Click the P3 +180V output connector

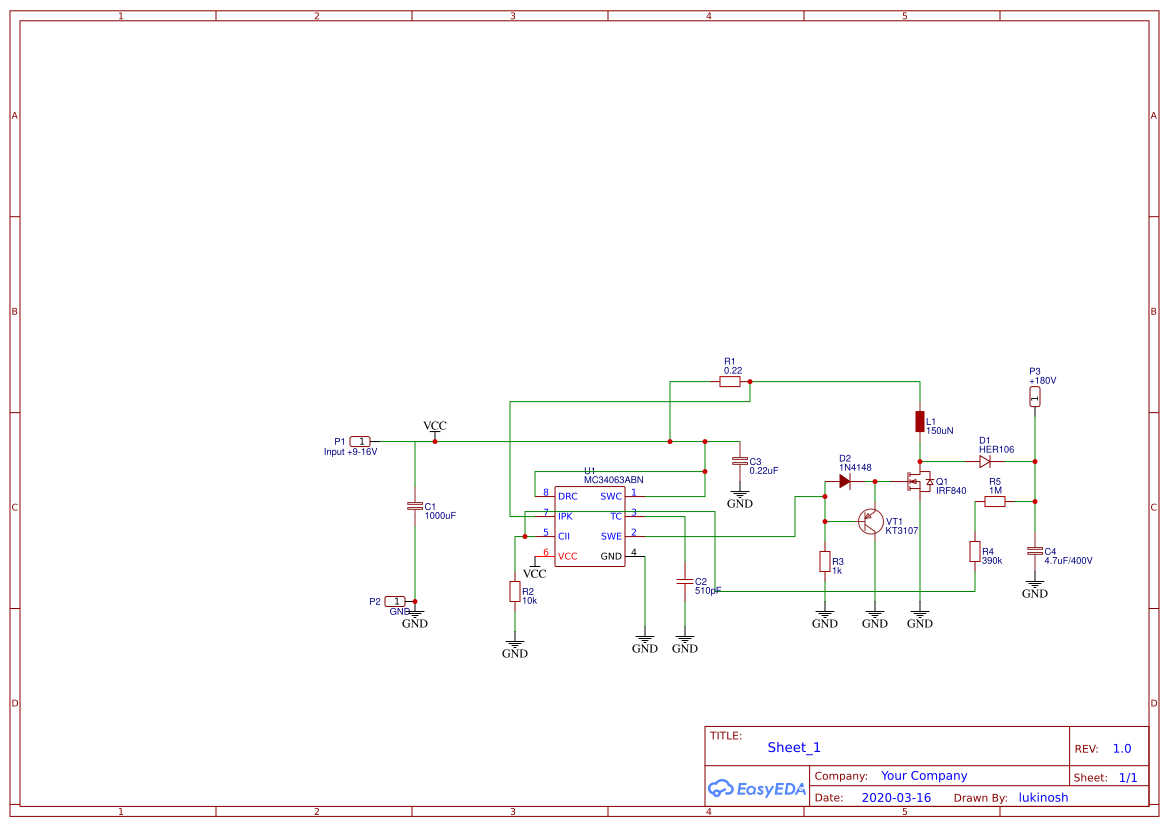(x=1034, y=395)
